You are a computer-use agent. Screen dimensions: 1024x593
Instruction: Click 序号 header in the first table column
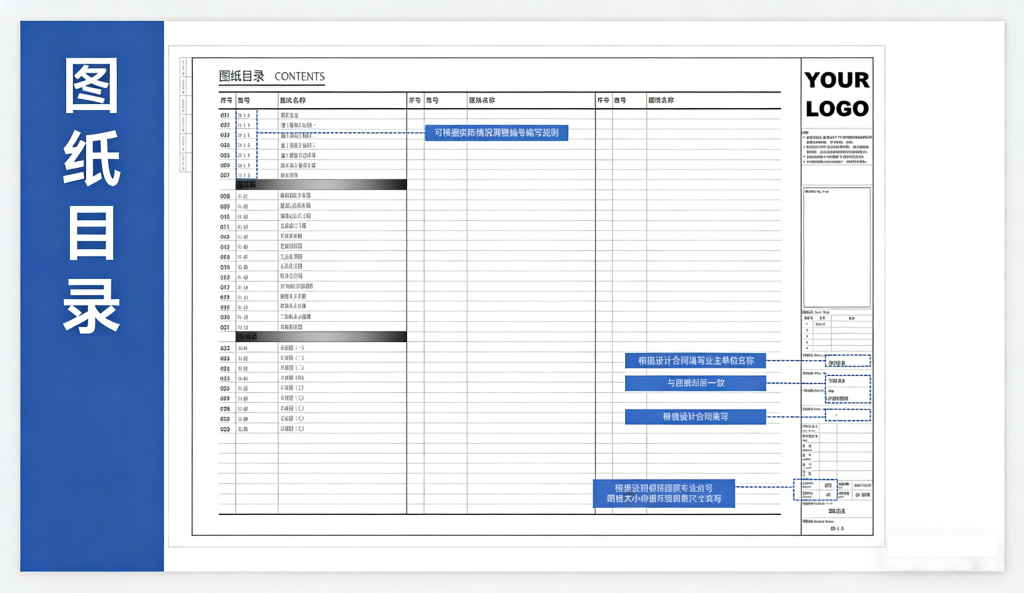pos(226,101)
